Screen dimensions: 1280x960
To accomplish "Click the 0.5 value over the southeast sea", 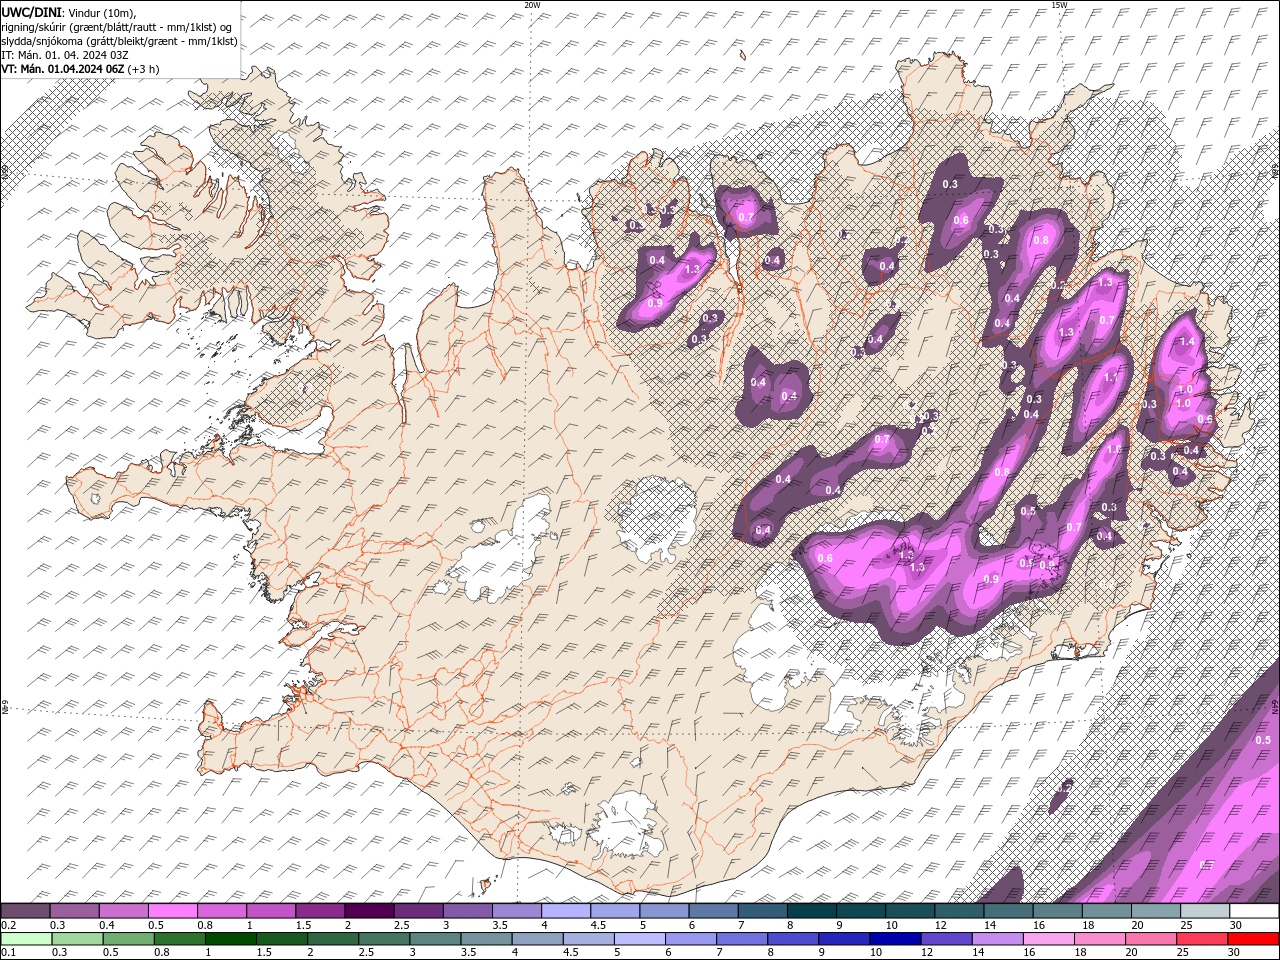I will [1262, 740].
